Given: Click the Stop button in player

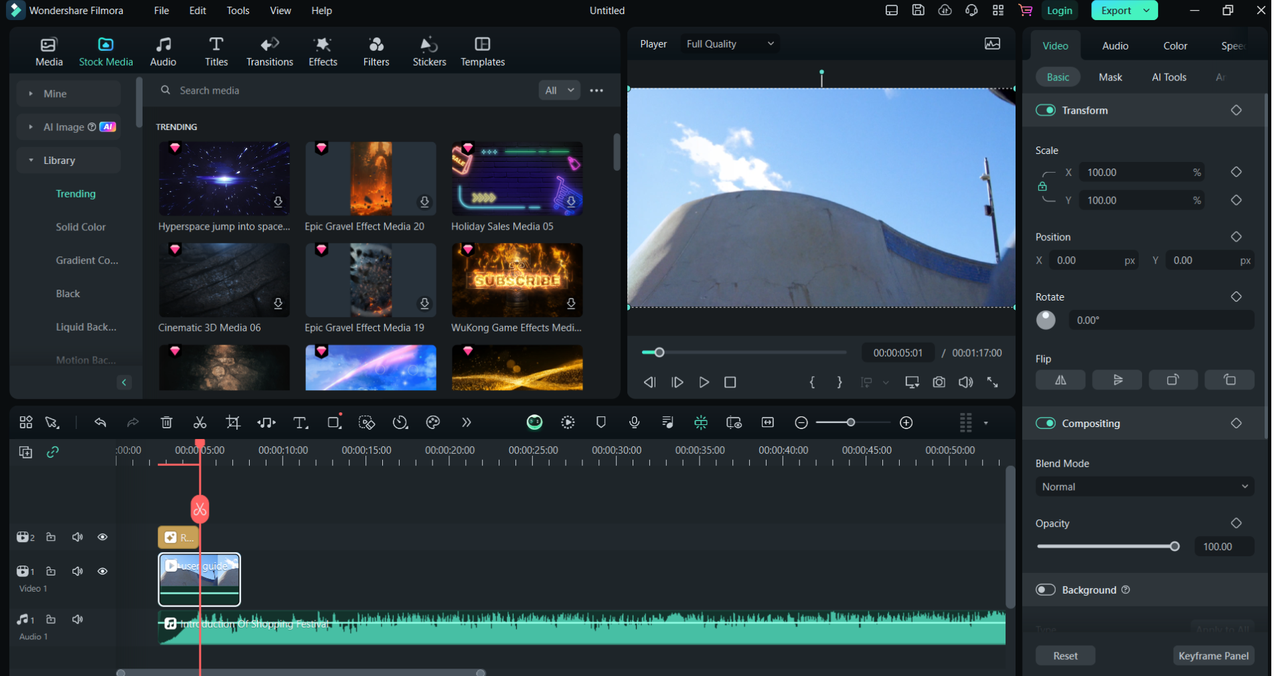Looking at the screenshot, I should [x=730, y=382].
